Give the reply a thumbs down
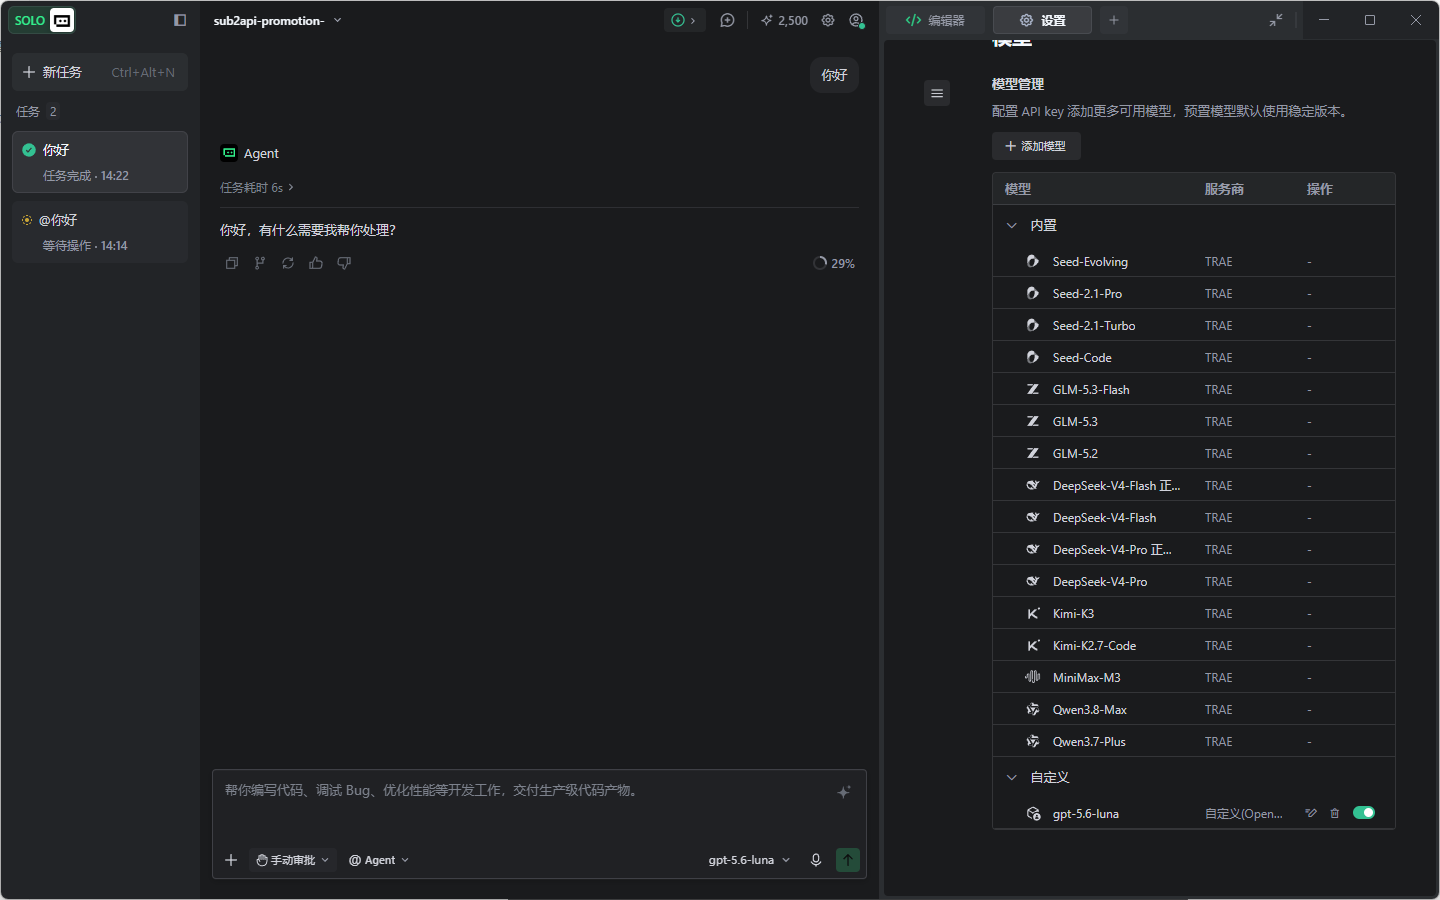The width and height of the screenshot is (1440, 900). (x=344, y=263)
